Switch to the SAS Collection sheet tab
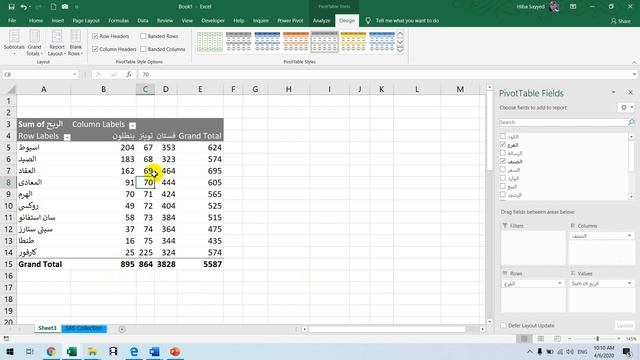The image size is (640, 360). 84,328
